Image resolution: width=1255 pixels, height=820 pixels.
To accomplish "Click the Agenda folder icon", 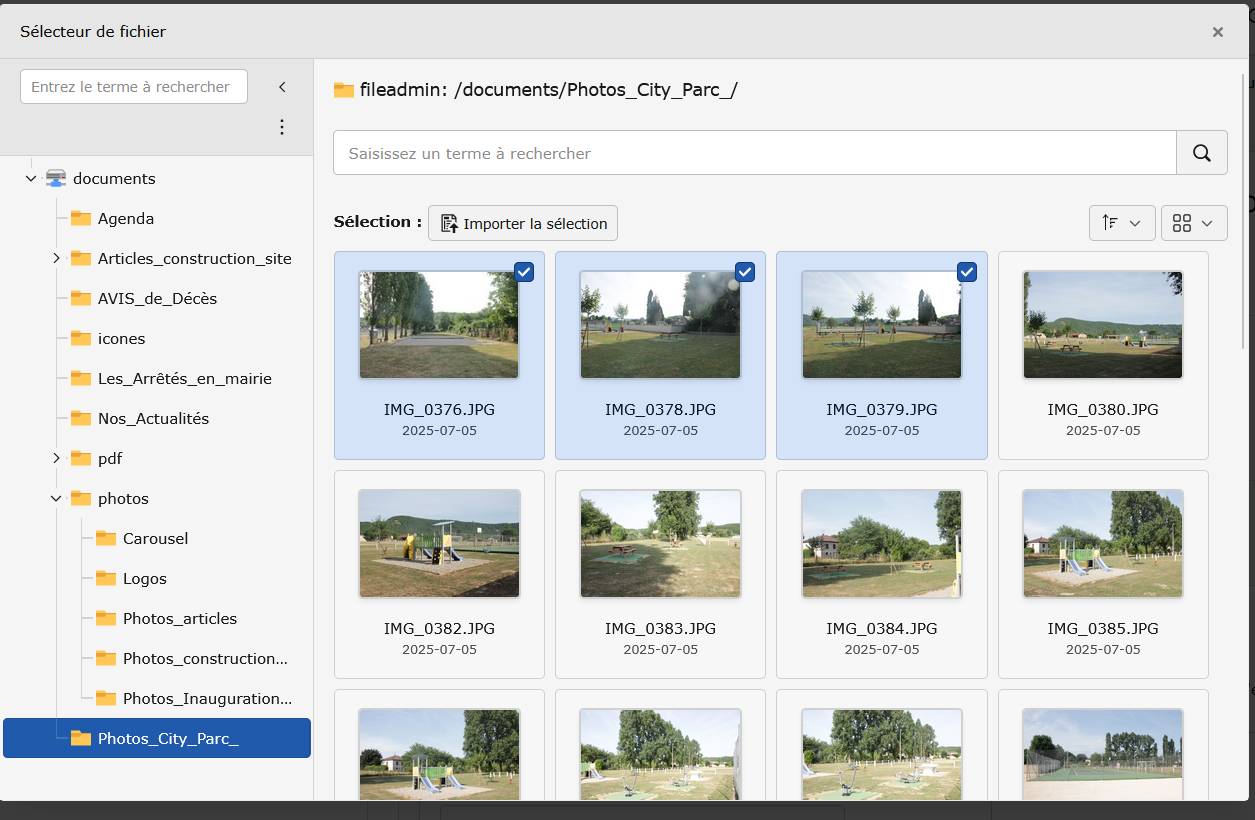I will click(81, 218).
